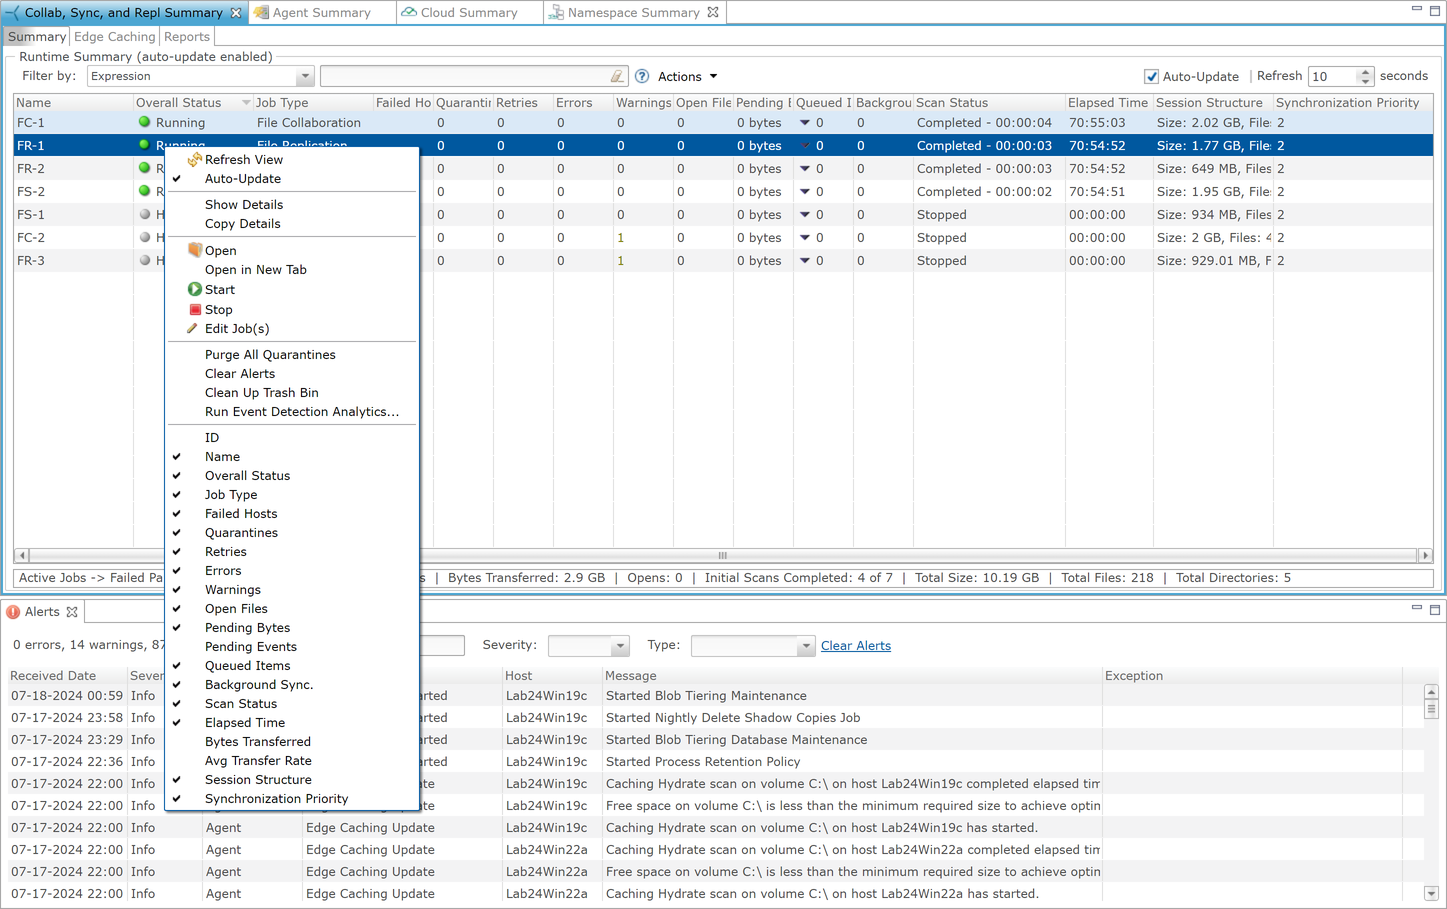Viewport: 1447px width, 909px height.
Task: Click the Clear Alerts link in Alerts panel
Action: [856, 646]
